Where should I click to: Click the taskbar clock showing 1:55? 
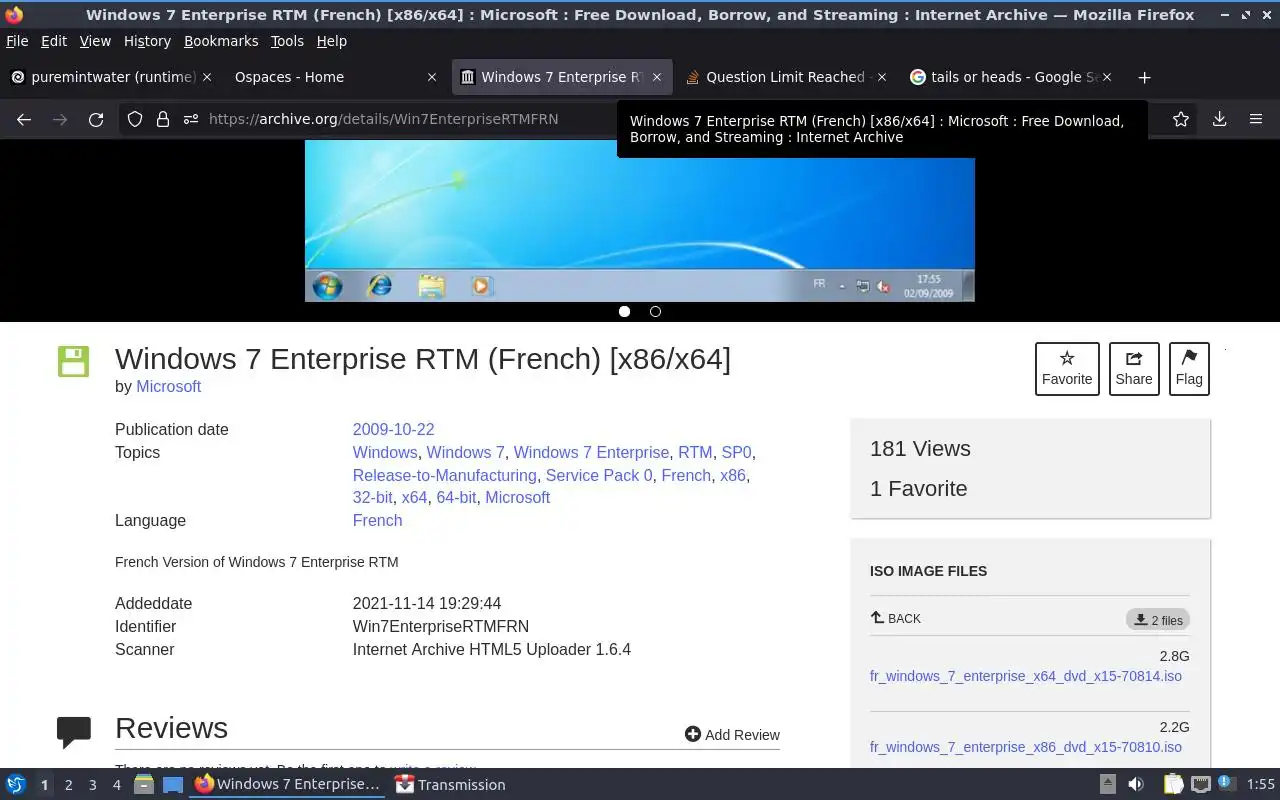[x=1261, y=785]
